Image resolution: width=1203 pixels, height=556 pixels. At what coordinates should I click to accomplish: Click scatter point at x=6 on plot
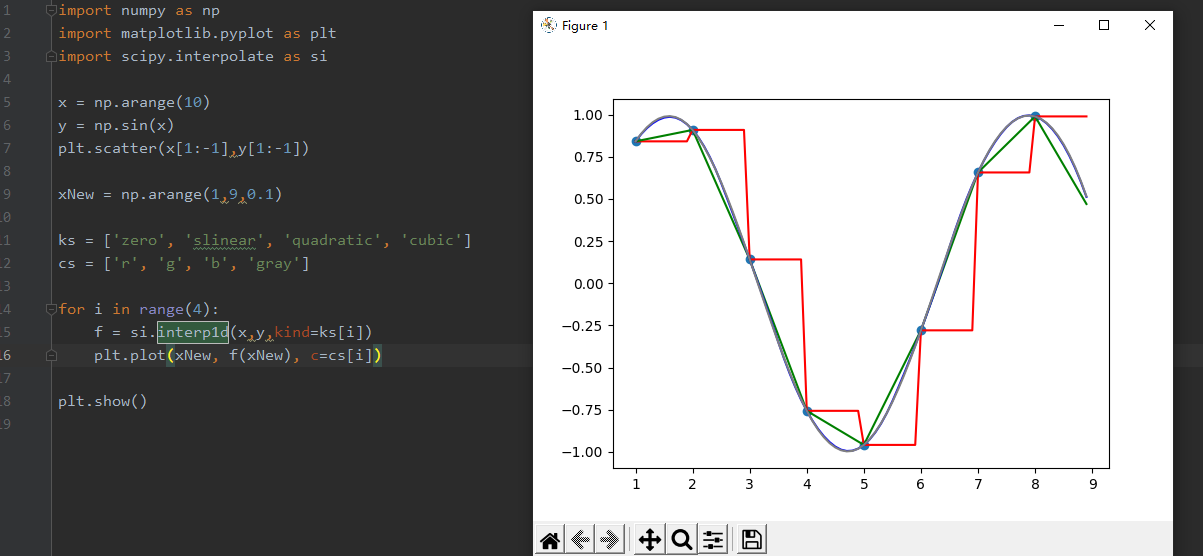pyautogui.click(x=921, y=330)
